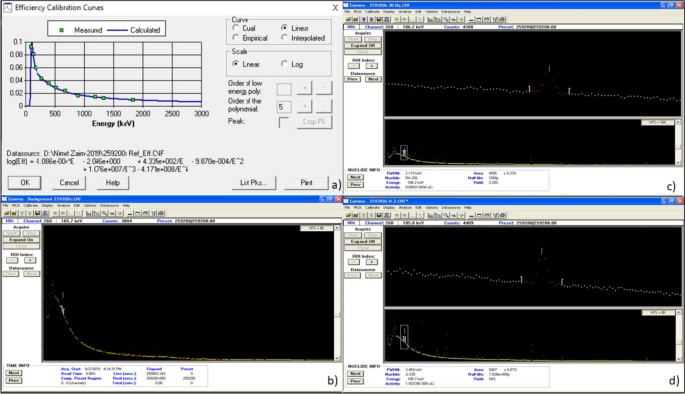
Task: Click the 'Measured' legend entry
Action: coord(81,30)
